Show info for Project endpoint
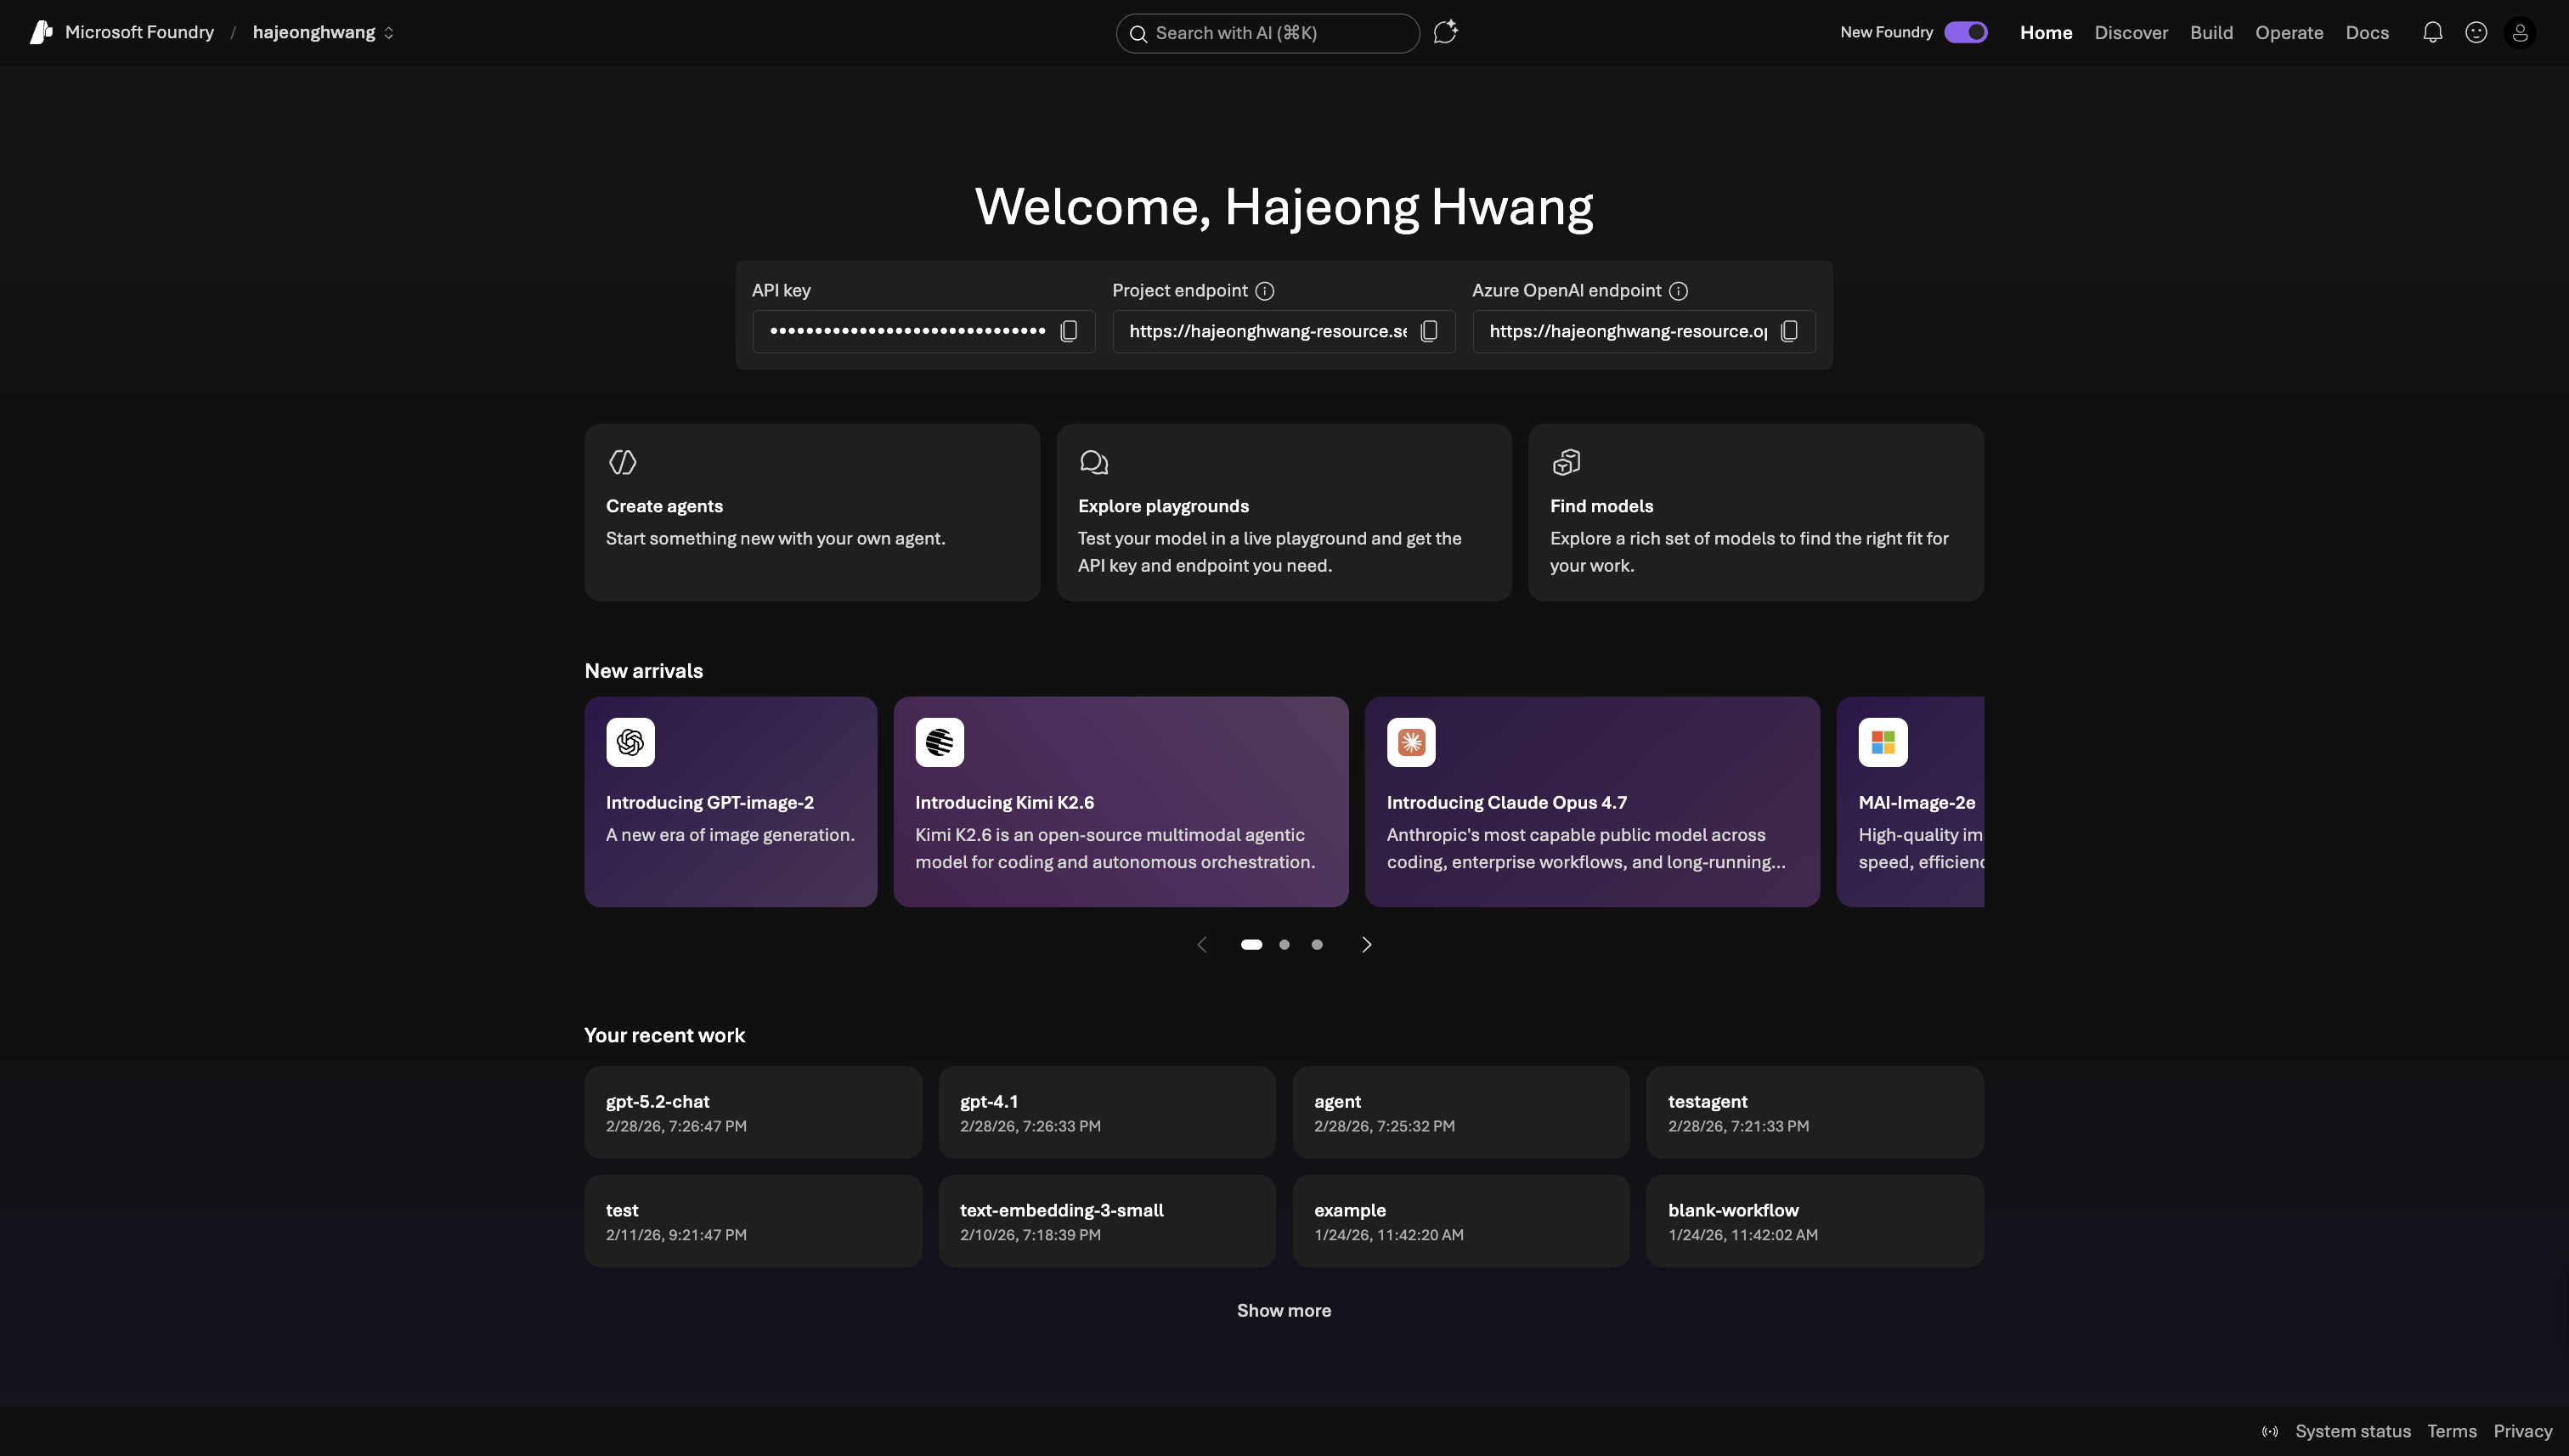 click(x=1264, y=291)
